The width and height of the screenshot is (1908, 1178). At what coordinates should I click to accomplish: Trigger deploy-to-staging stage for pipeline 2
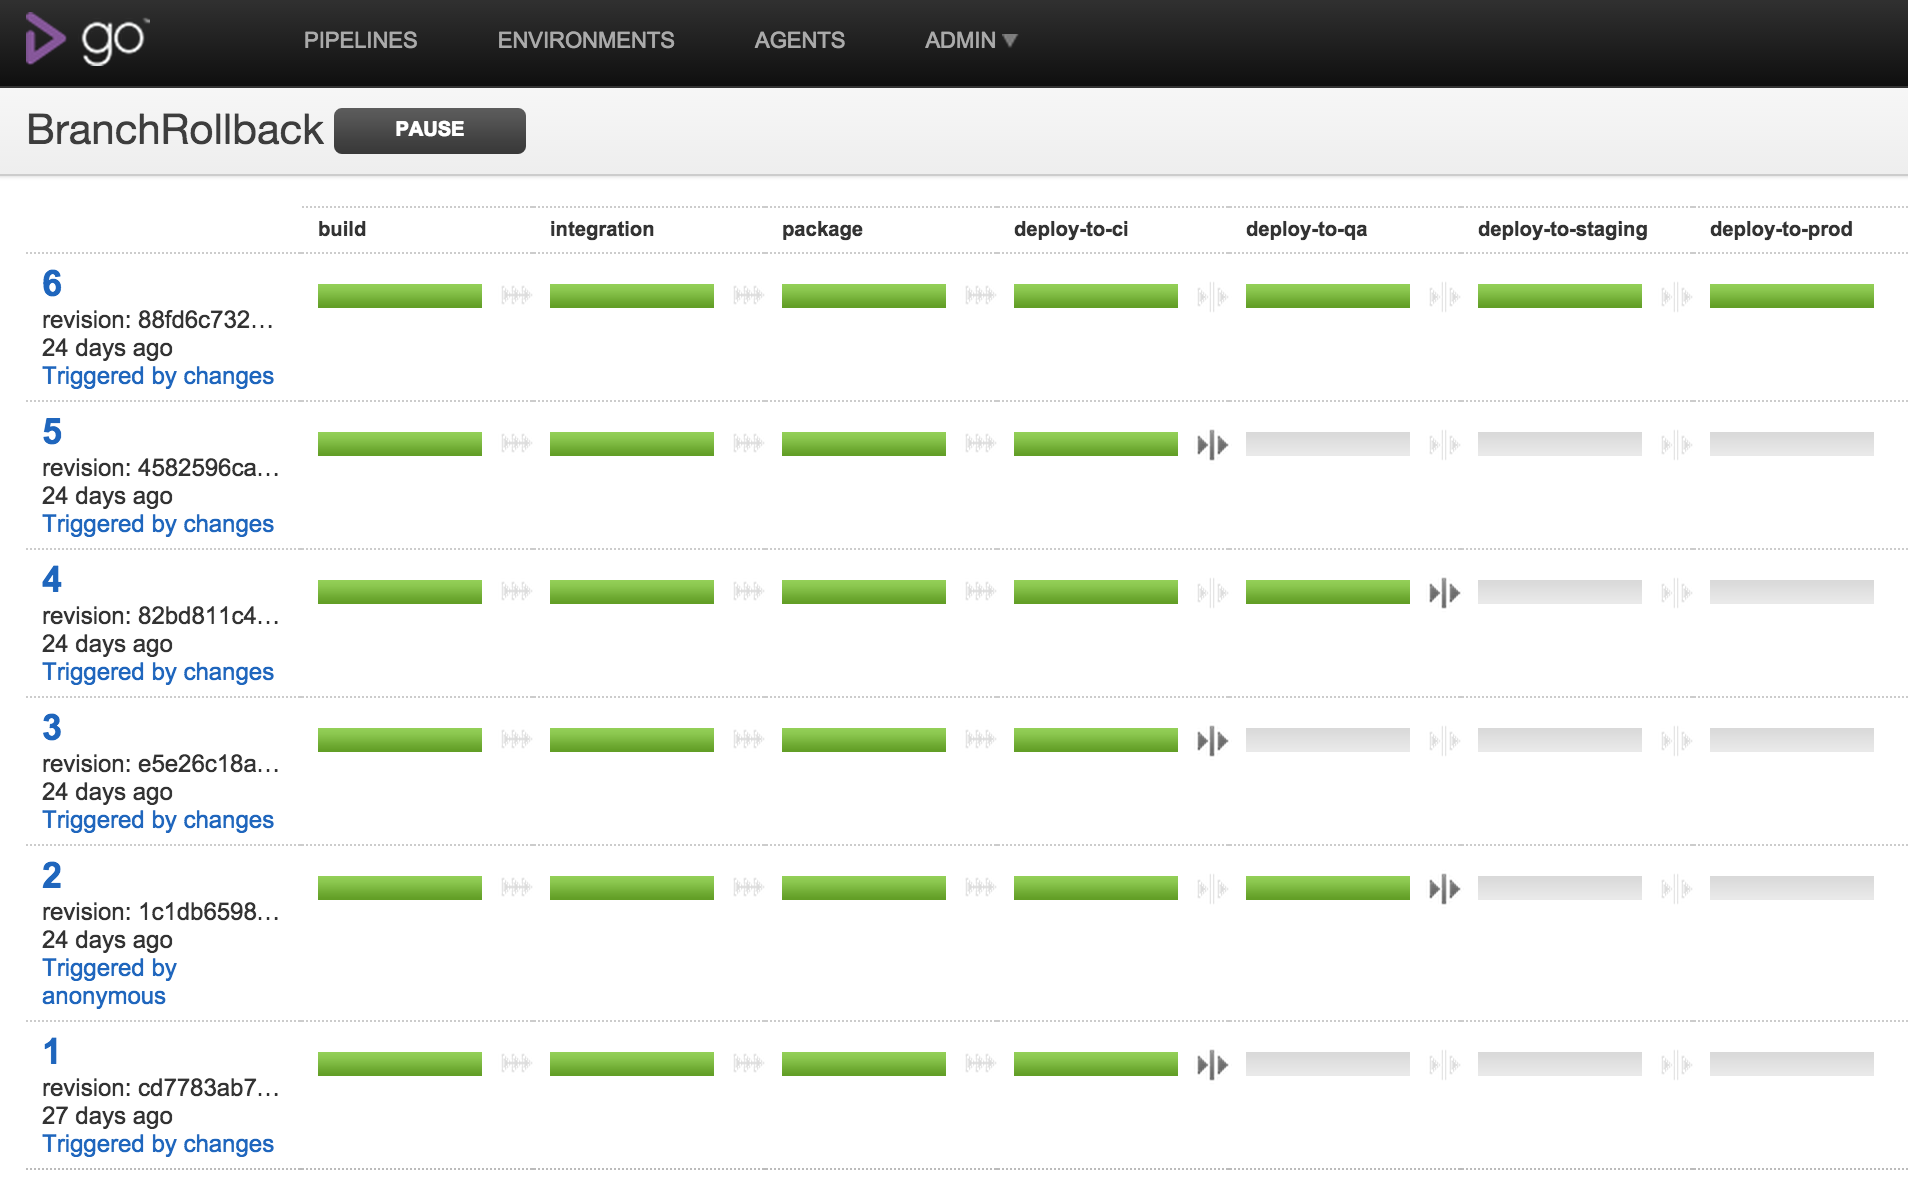(1444, 889)
